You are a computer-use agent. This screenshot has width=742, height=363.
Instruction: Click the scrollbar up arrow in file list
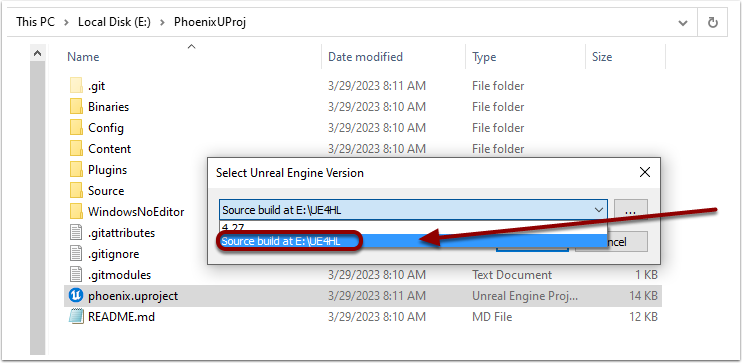click(x=37, y=54)
